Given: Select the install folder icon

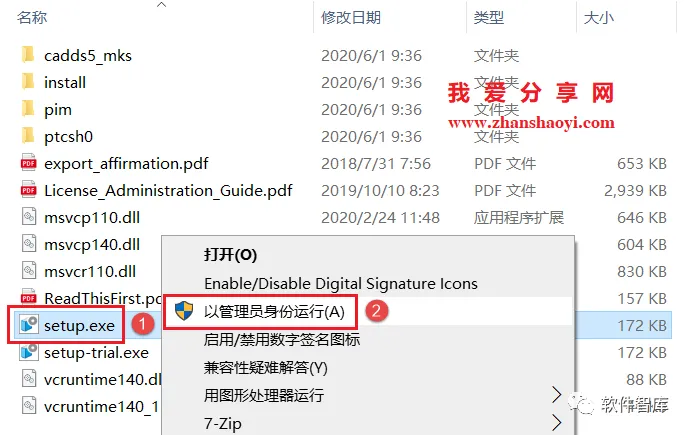Looking at the screenshot, I should click(x=28, y=82).
